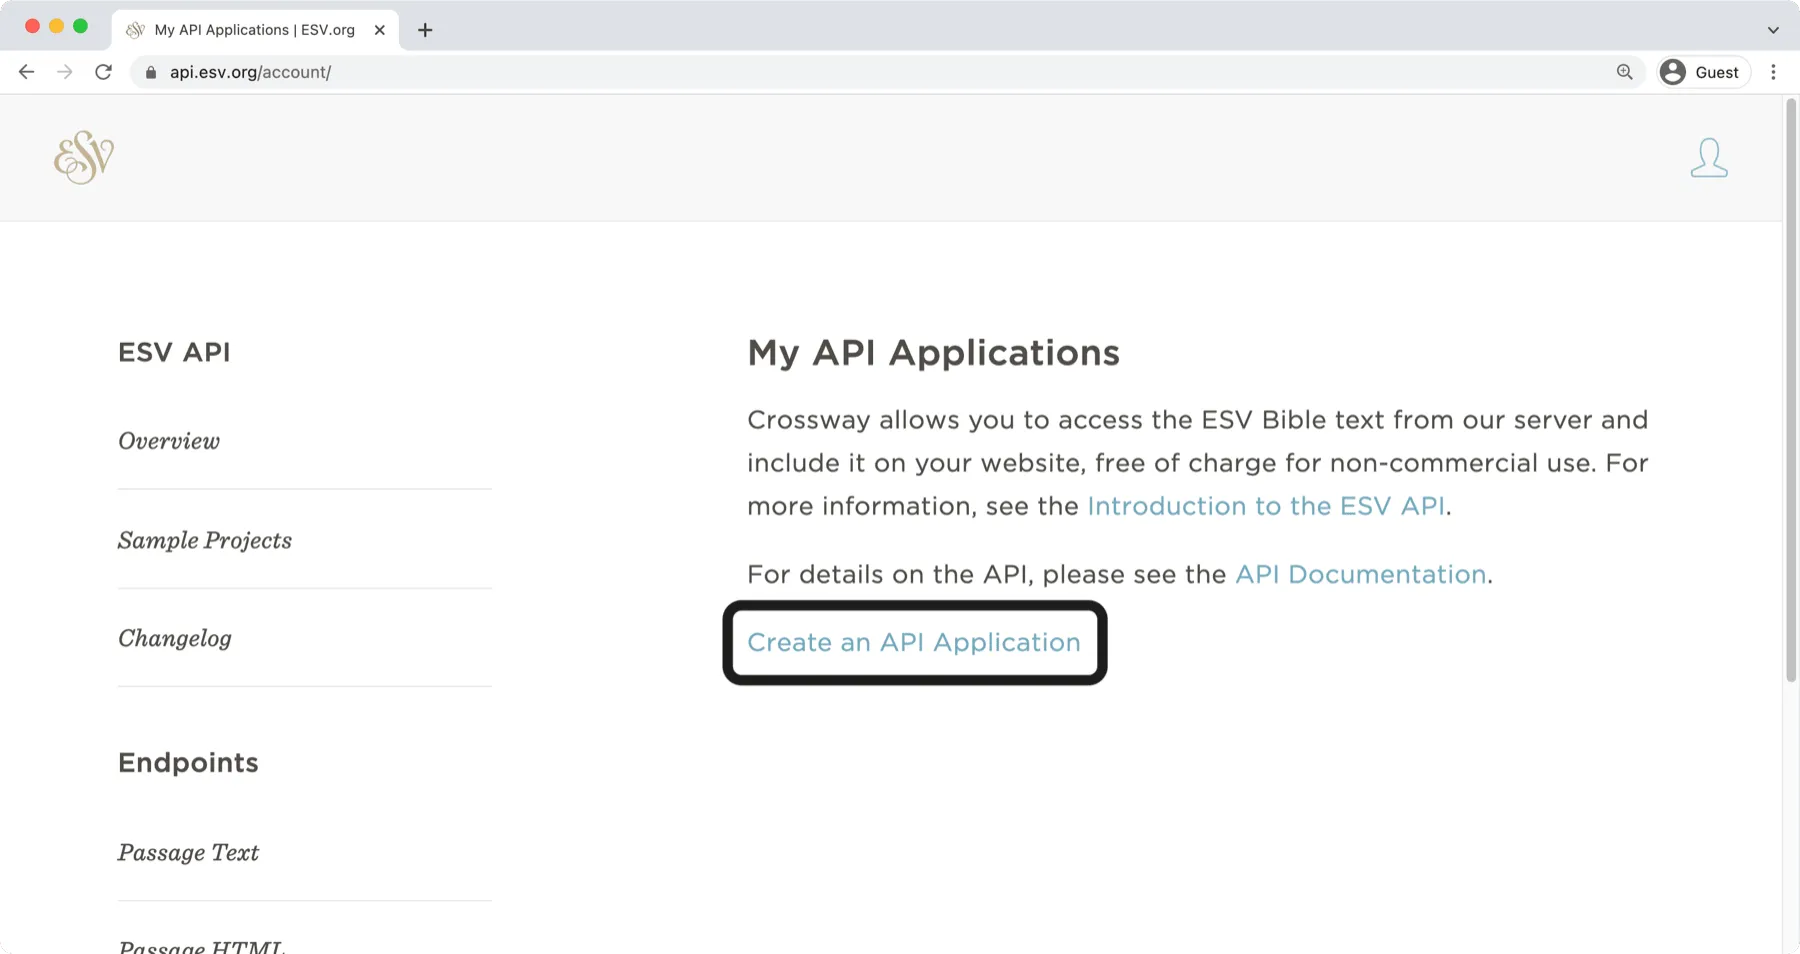Open the user profile silhouette icon
Viewport: 1800px width, 954px height.
tap(1709, 157)
